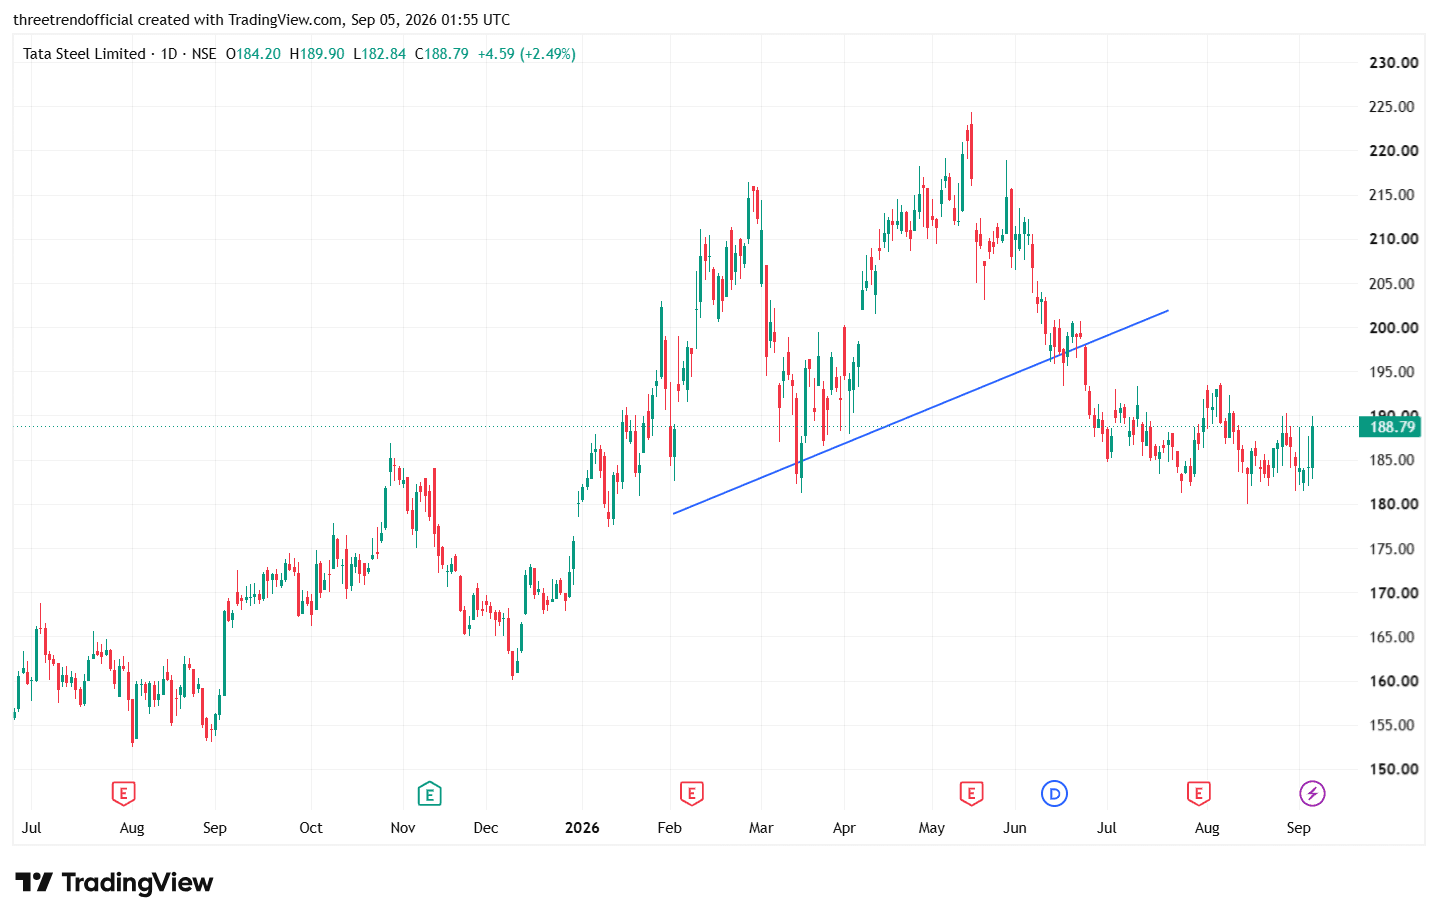1438x920 pixels.
Task: Click the 185.00 price axis label
Action: [1393, 460]
